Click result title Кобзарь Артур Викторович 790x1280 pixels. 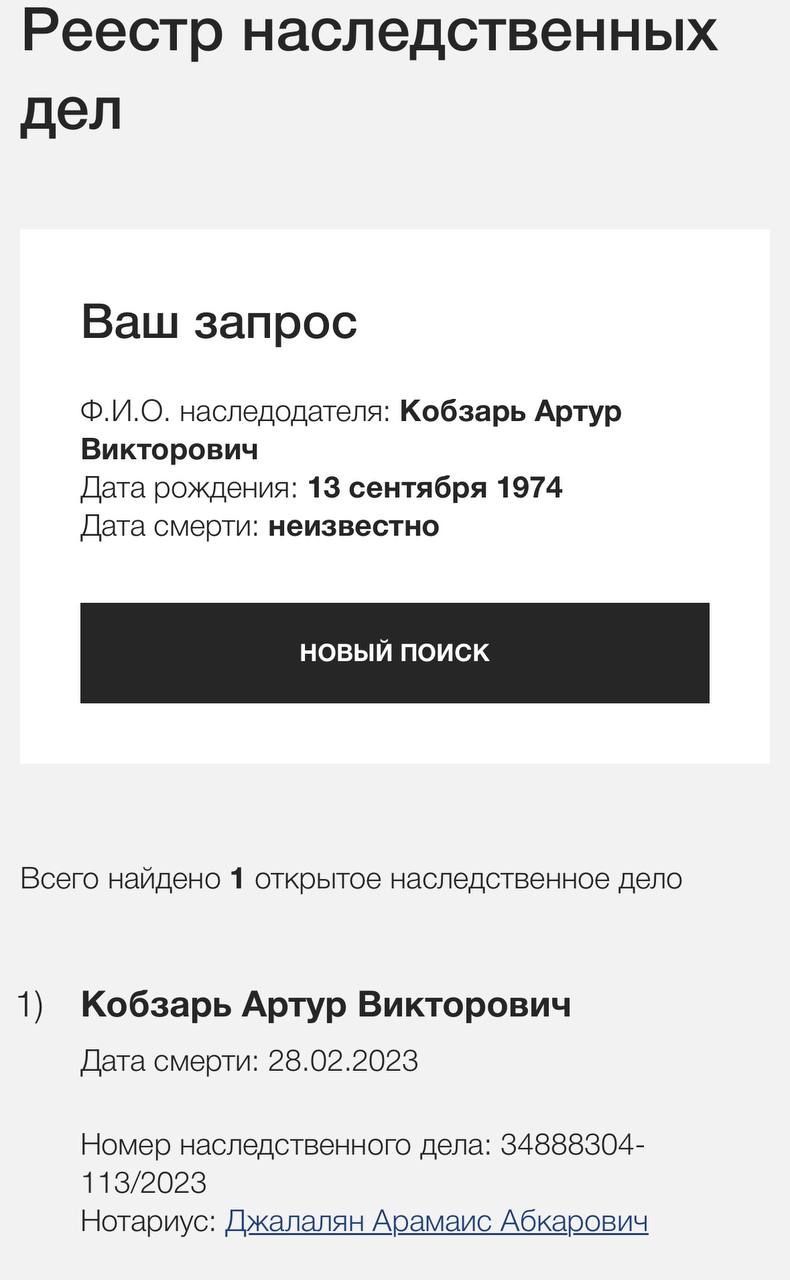click(326, 1005)
